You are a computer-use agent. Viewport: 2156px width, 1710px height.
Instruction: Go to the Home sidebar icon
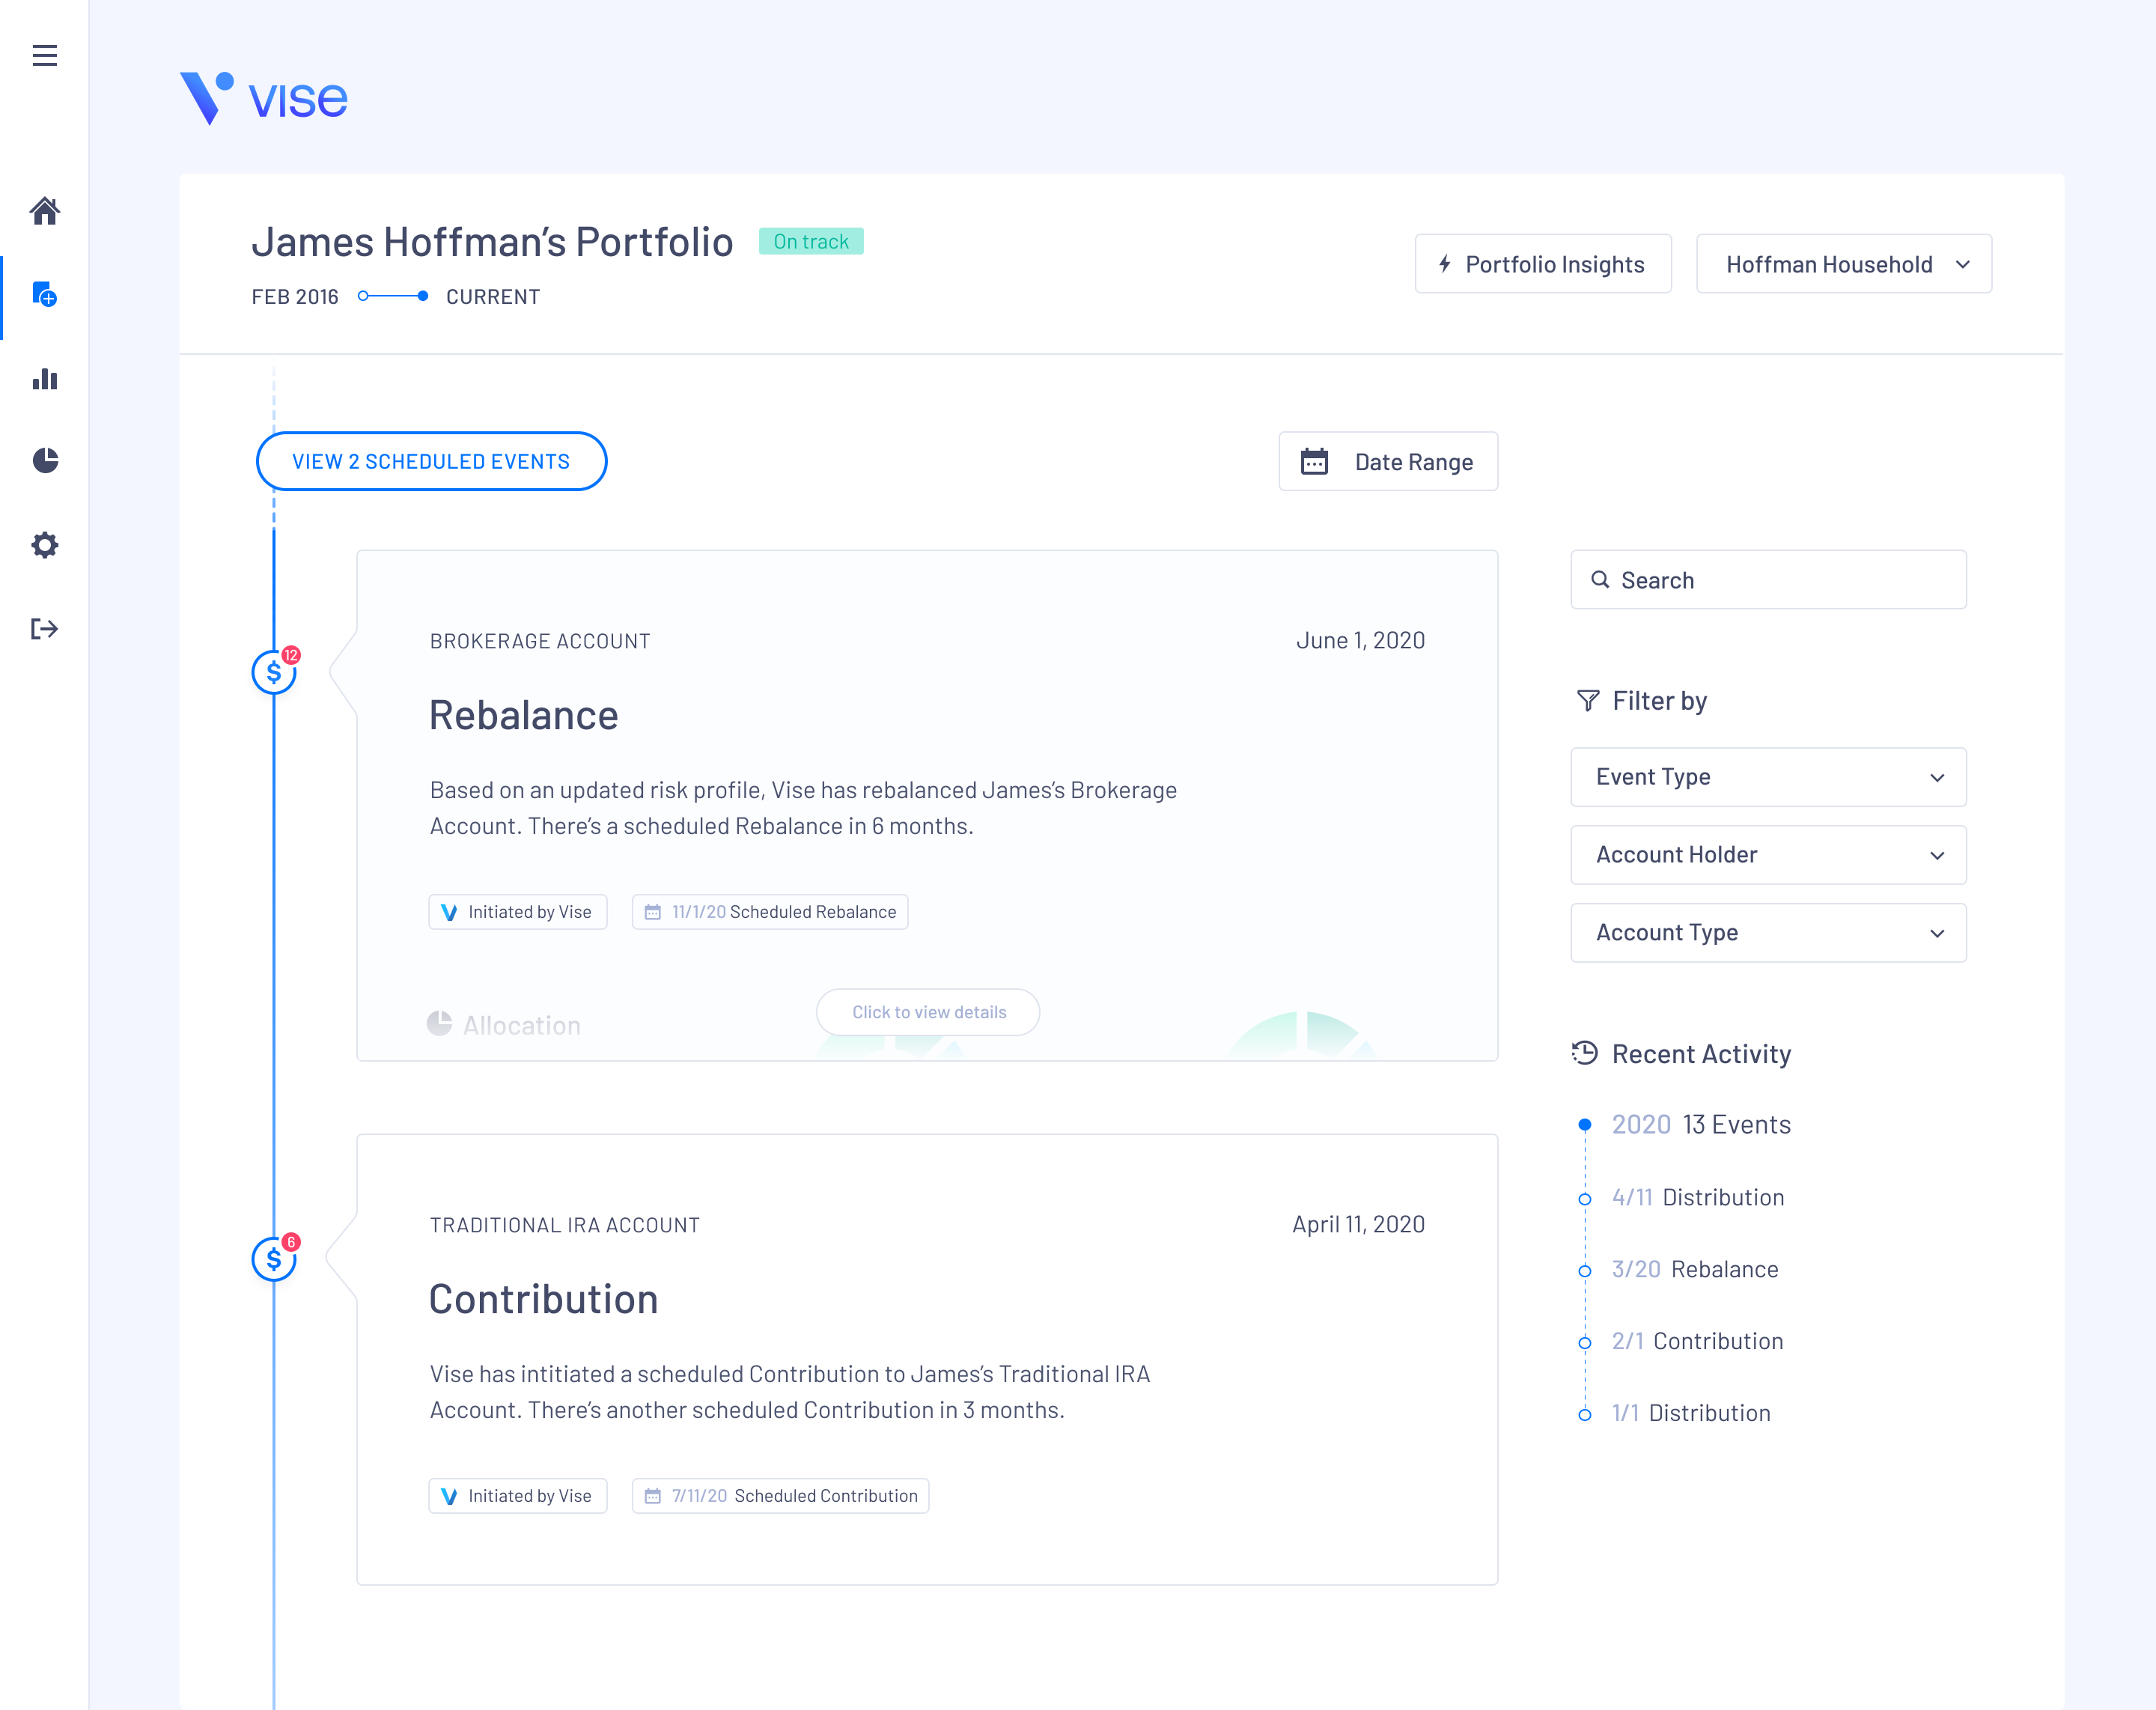click(x=44, y=211)
